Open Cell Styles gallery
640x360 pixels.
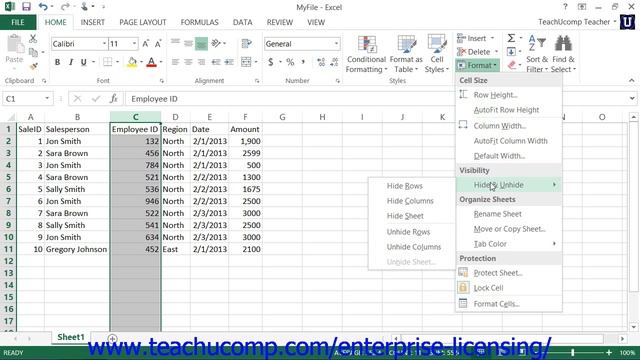click(x=437, y=54)
